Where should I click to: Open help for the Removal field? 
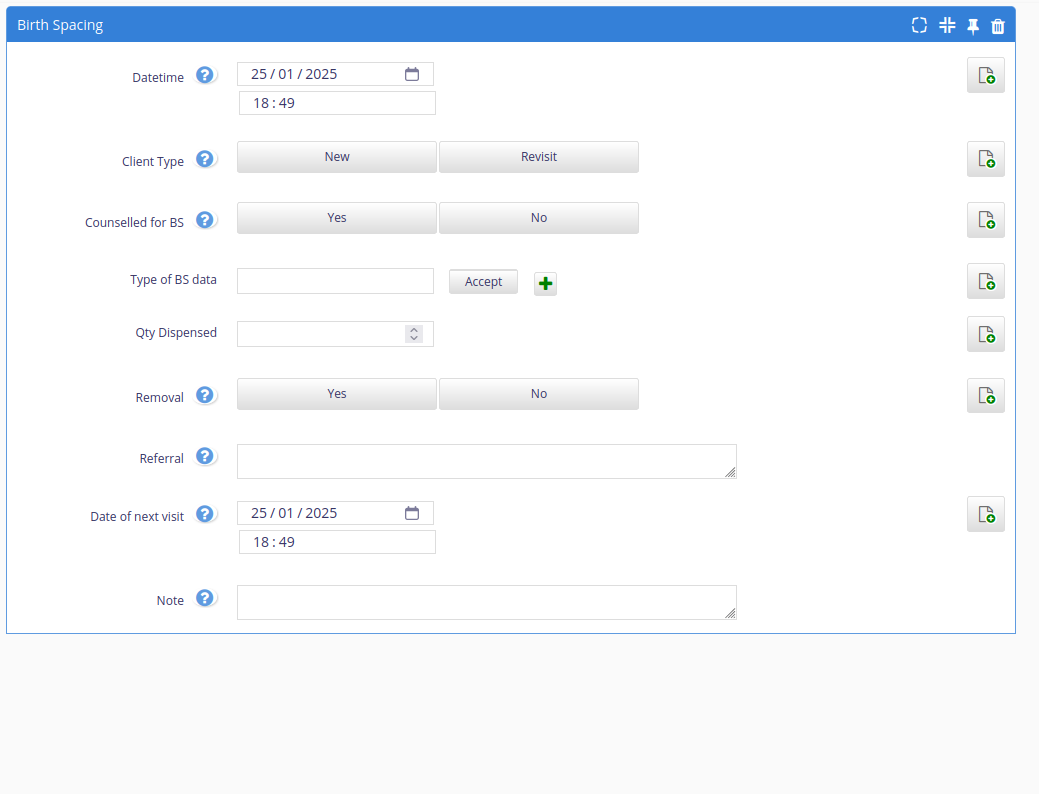(x=205, y=395)
